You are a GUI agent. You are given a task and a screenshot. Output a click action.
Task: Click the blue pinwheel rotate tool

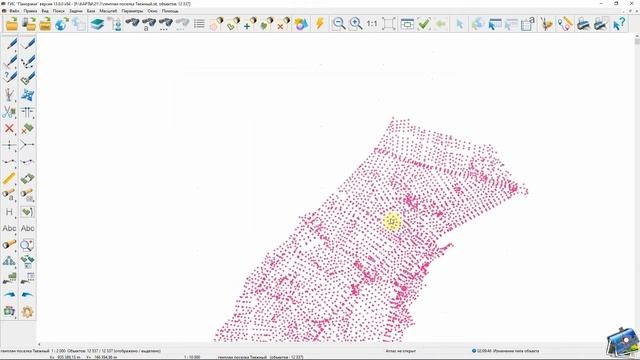(27, 95)
